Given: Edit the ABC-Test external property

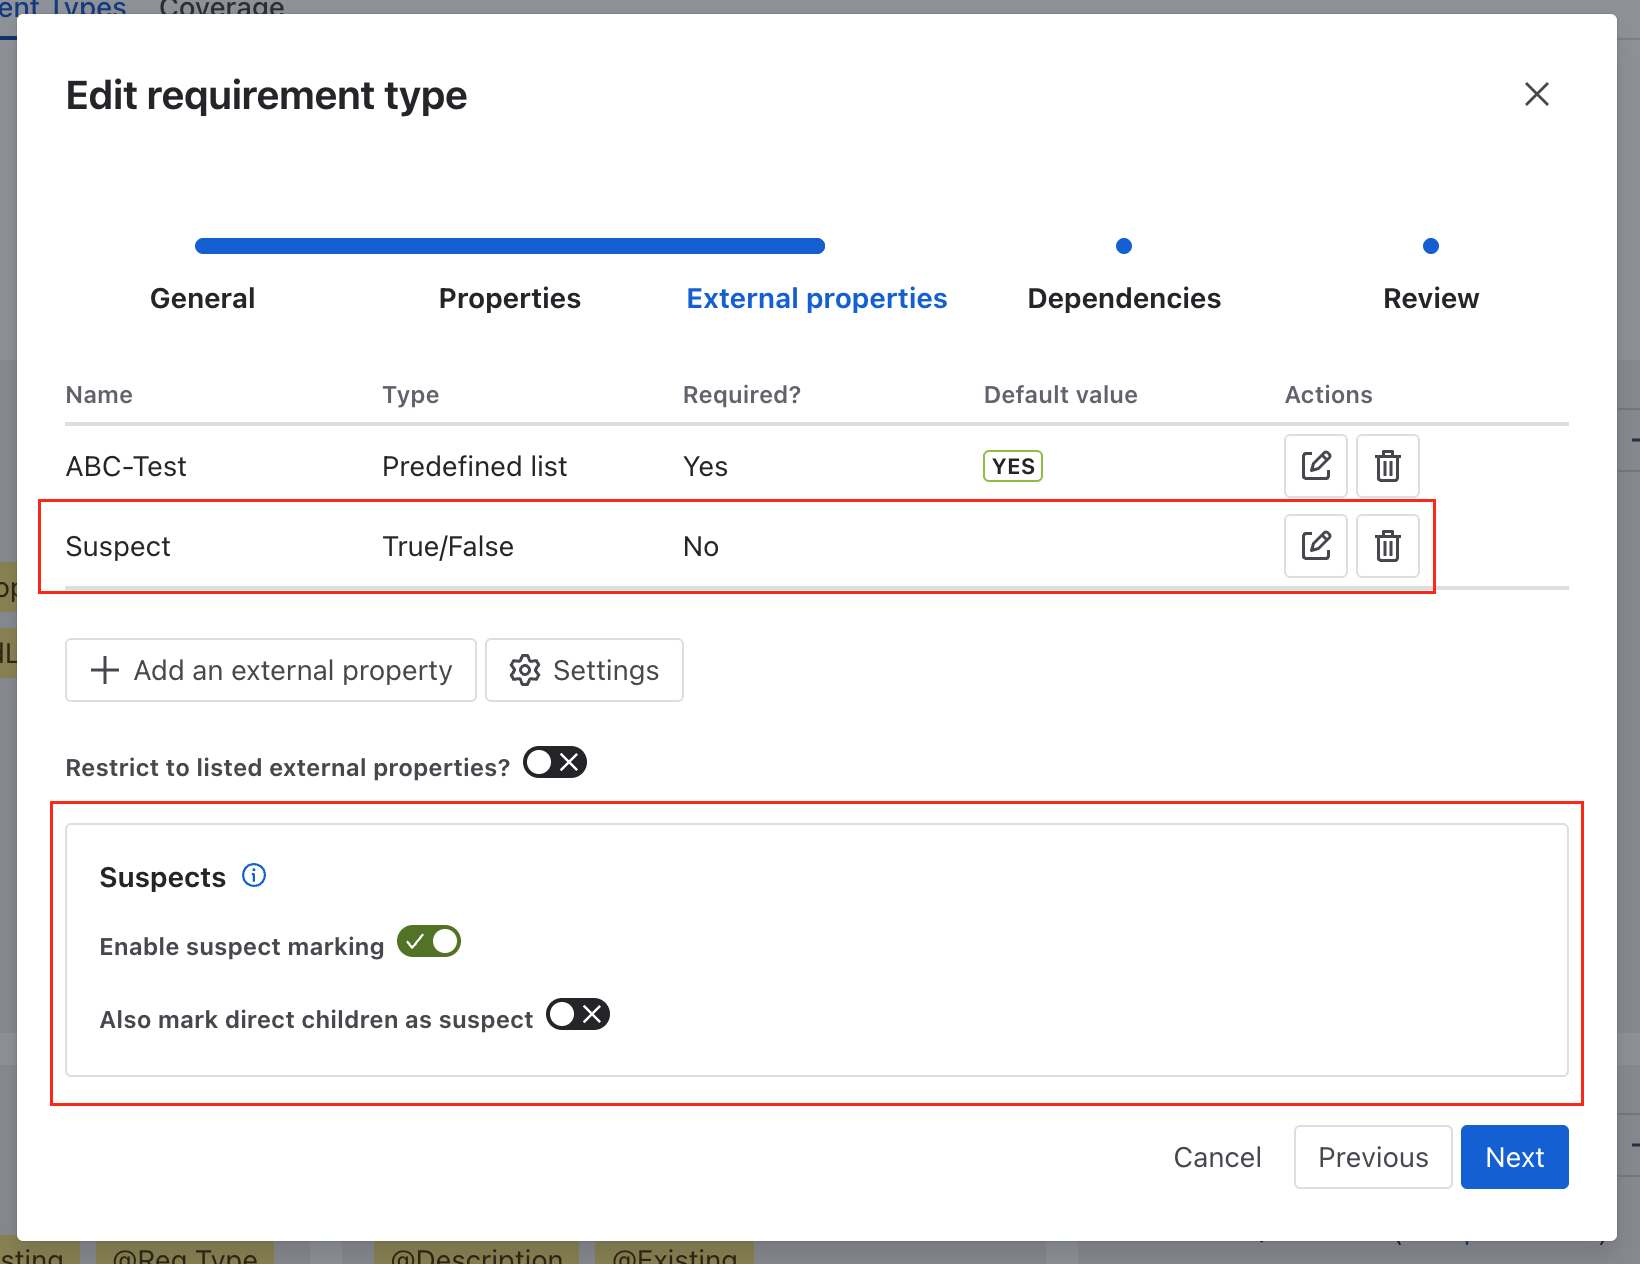Looking at the screenshot, I should coord(1316,466).
